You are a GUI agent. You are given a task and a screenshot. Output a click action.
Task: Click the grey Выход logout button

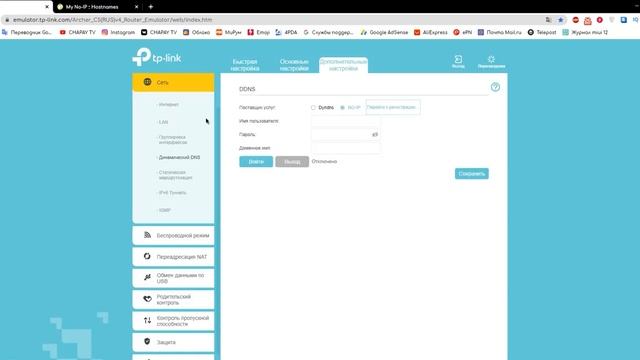pyautogui.click(x=292, y=162)
